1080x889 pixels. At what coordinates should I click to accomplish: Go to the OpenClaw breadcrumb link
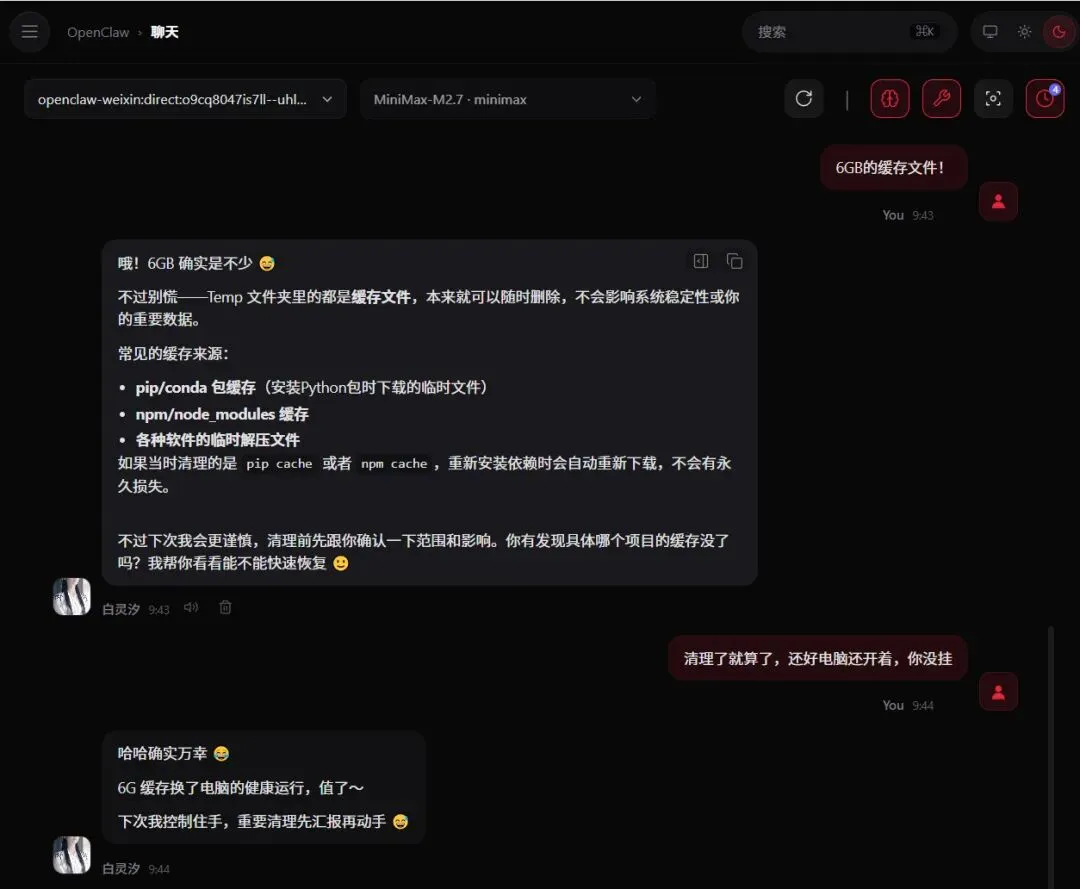[x=98, y=32]
